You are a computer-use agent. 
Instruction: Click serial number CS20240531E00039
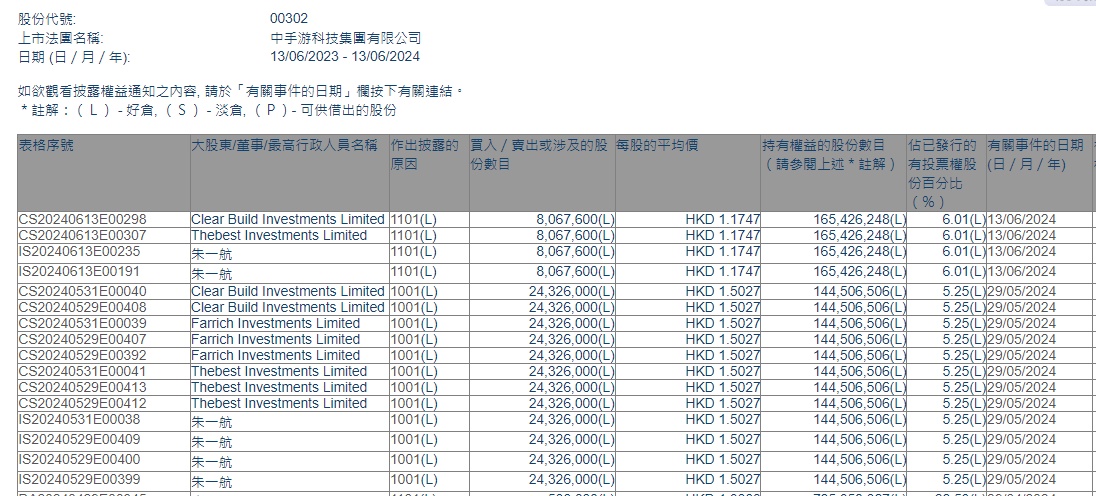82,323
